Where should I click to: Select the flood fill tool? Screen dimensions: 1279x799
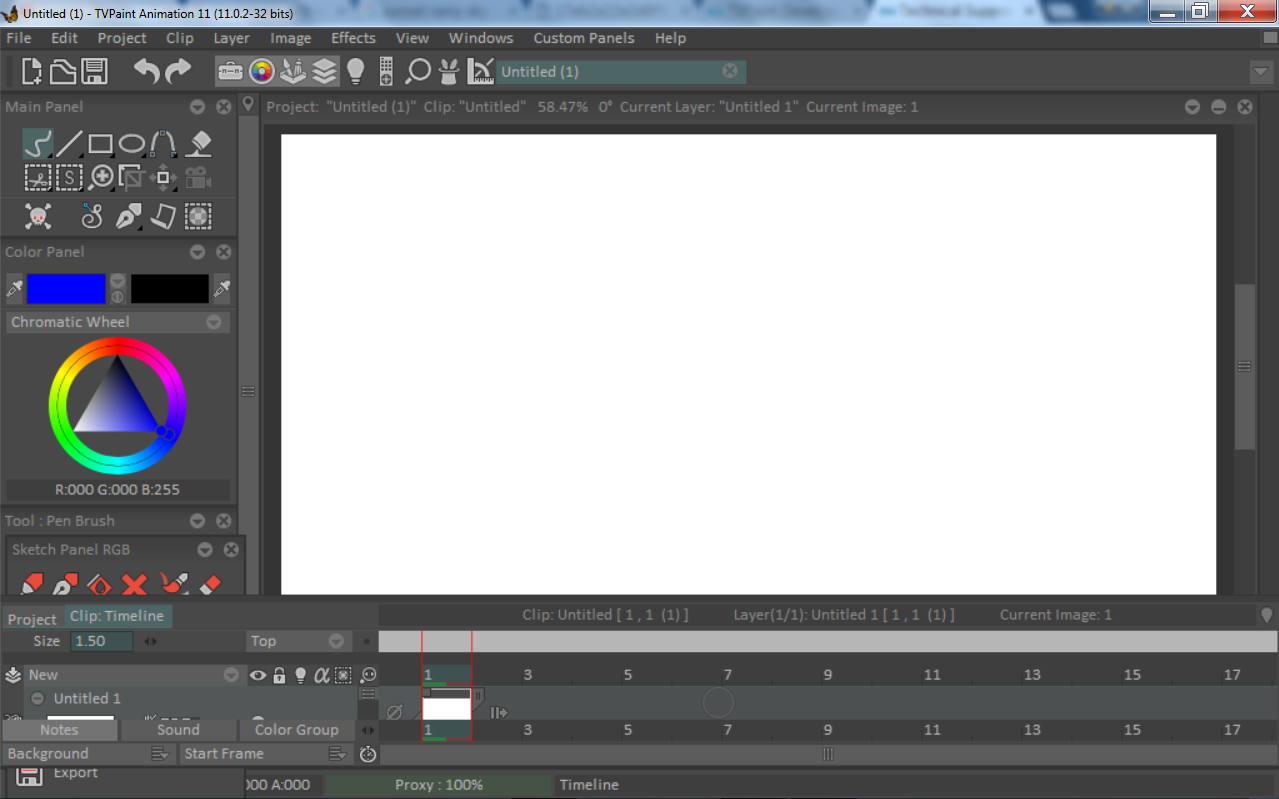(x=199, y=144)
